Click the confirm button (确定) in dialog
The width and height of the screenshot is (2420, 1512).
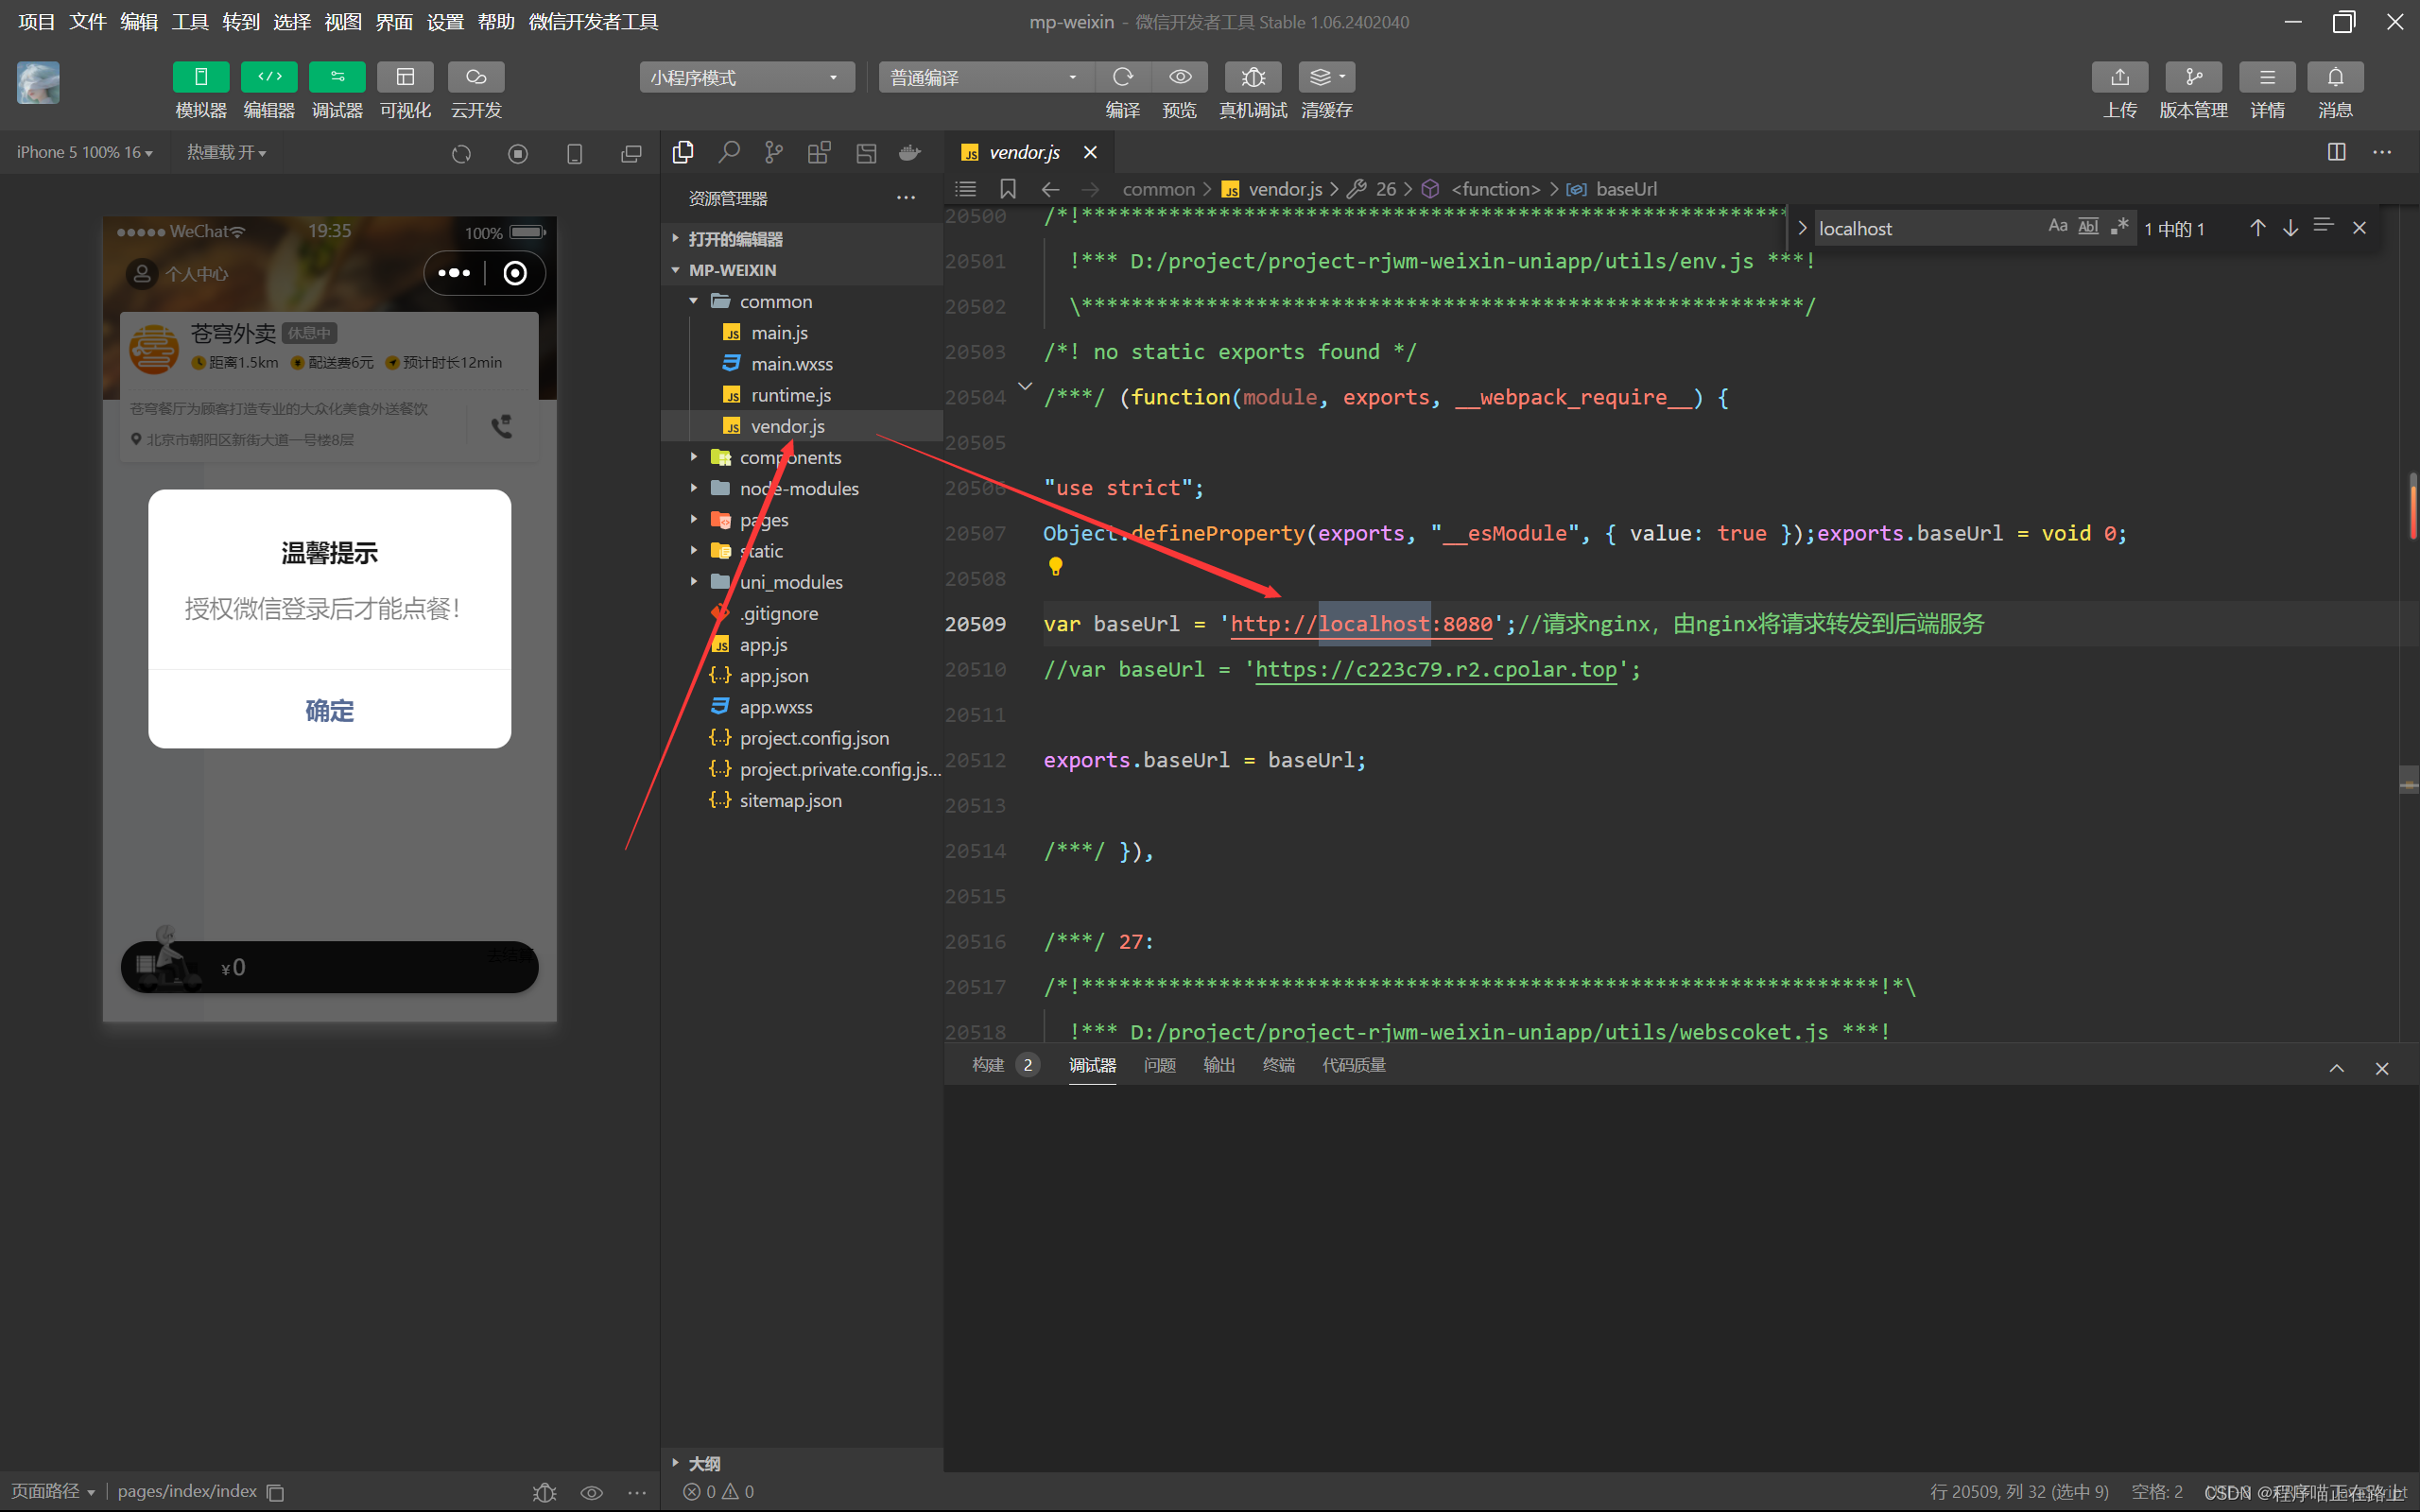(329, 710)
